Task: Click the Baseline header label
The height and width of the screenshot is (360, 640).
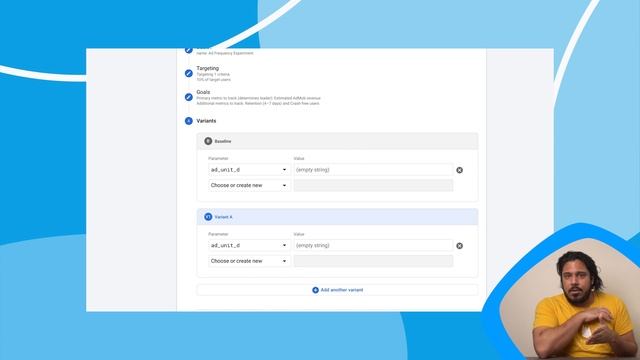Action: [223, 141]
